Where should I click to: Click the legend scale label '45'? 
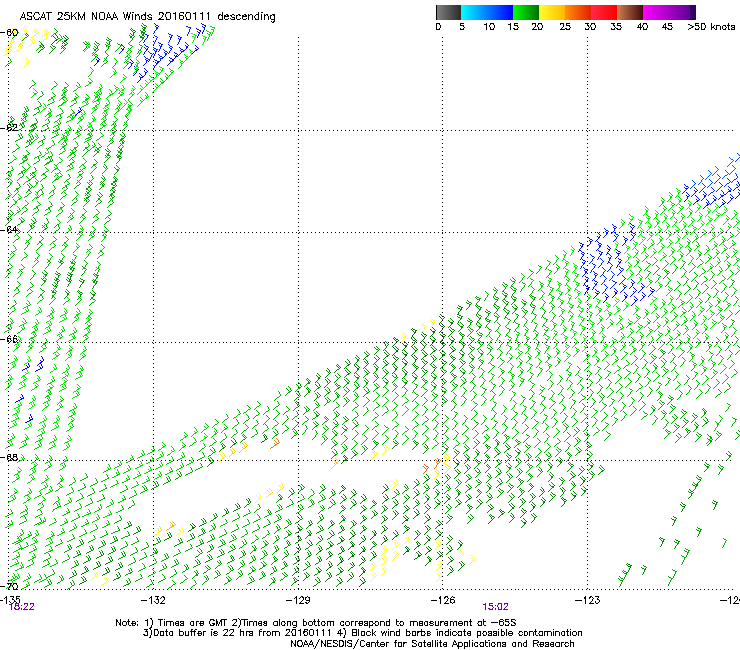(667, 27)
